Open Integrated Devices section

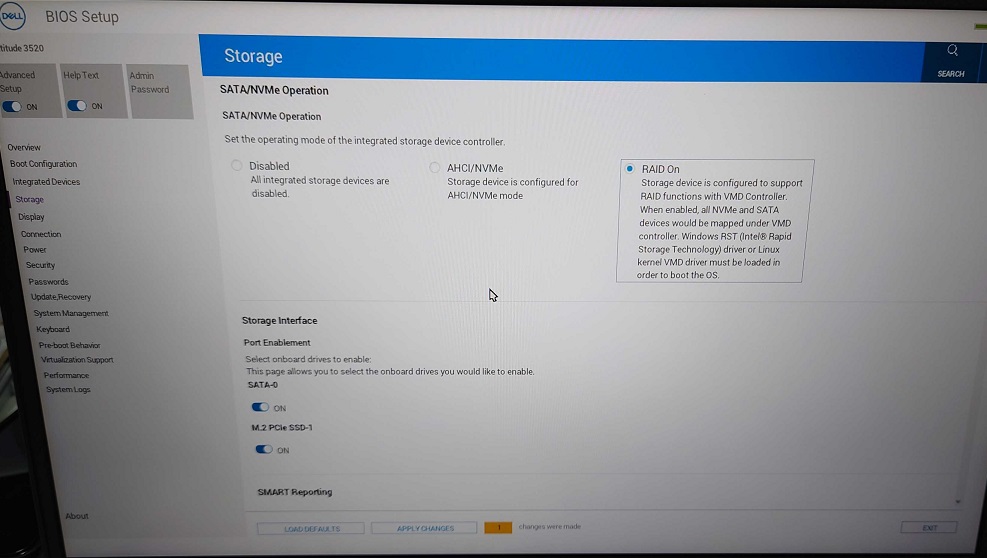pos(46,181)
